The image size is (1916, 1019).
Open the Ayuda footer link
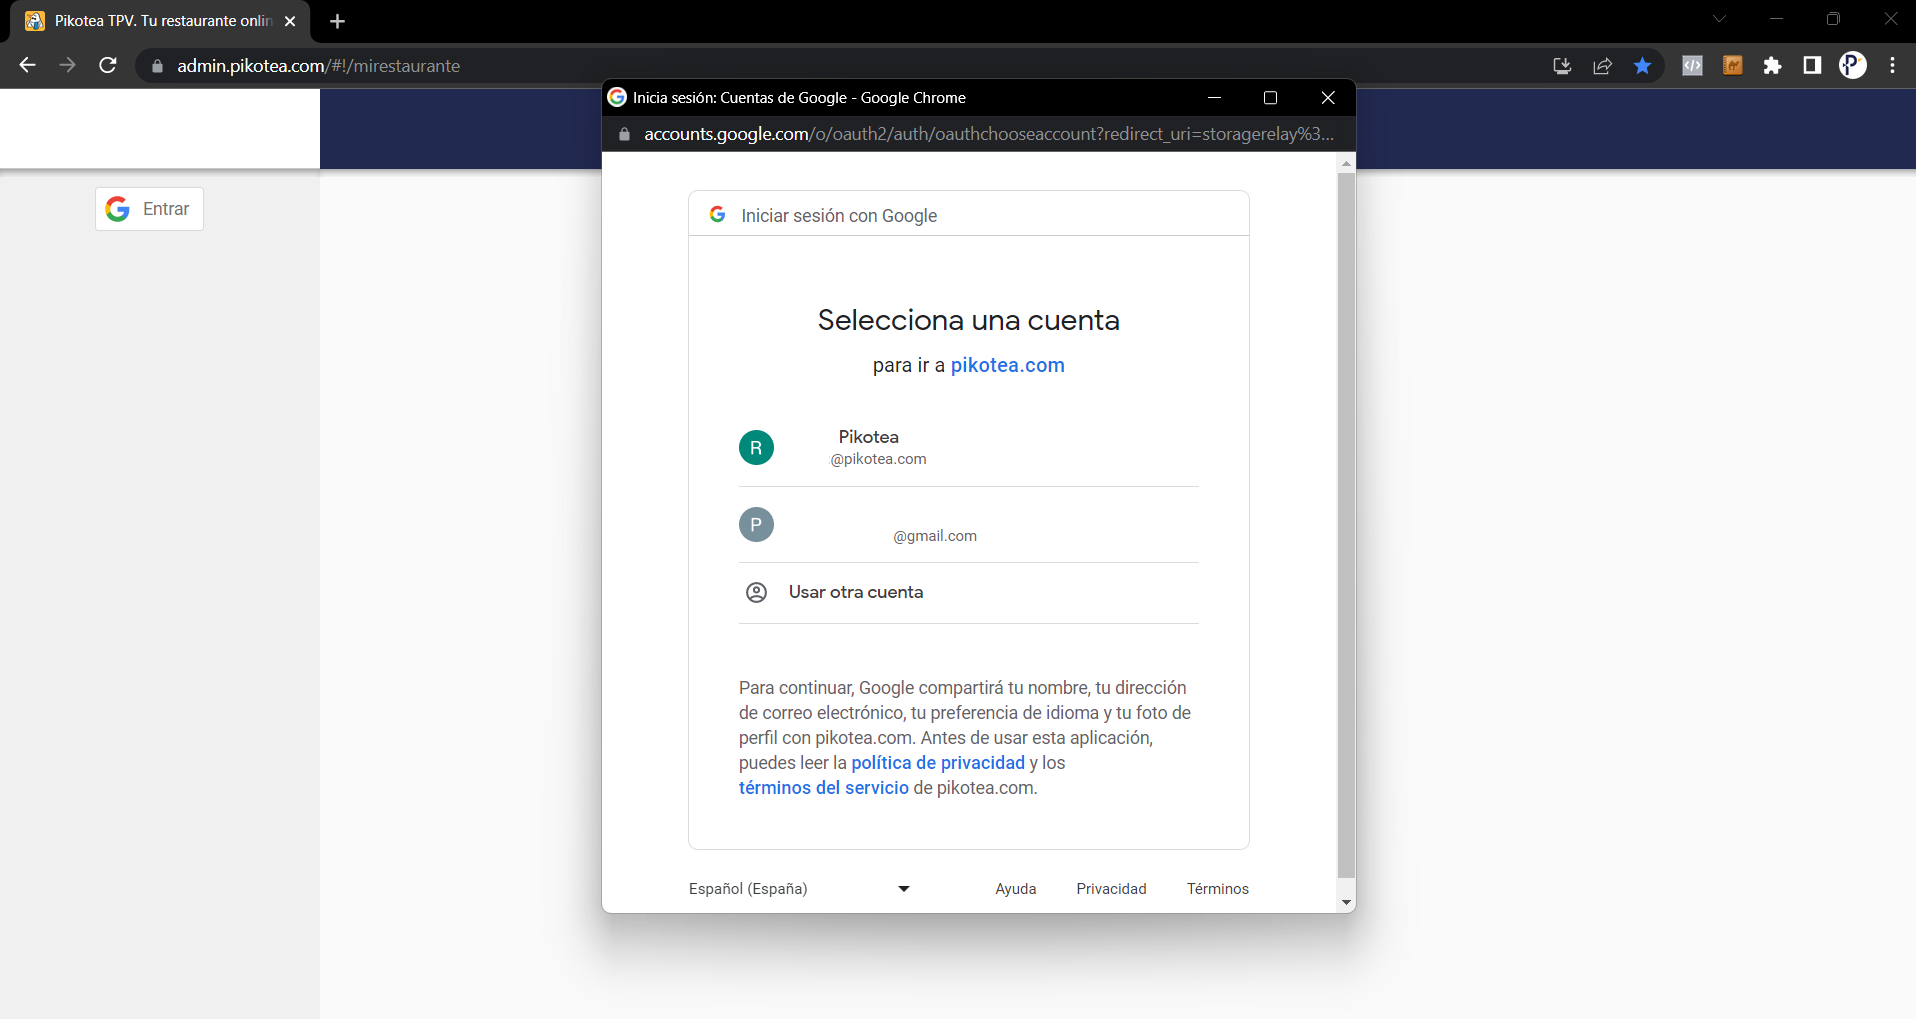click(x=1015, y=889)
